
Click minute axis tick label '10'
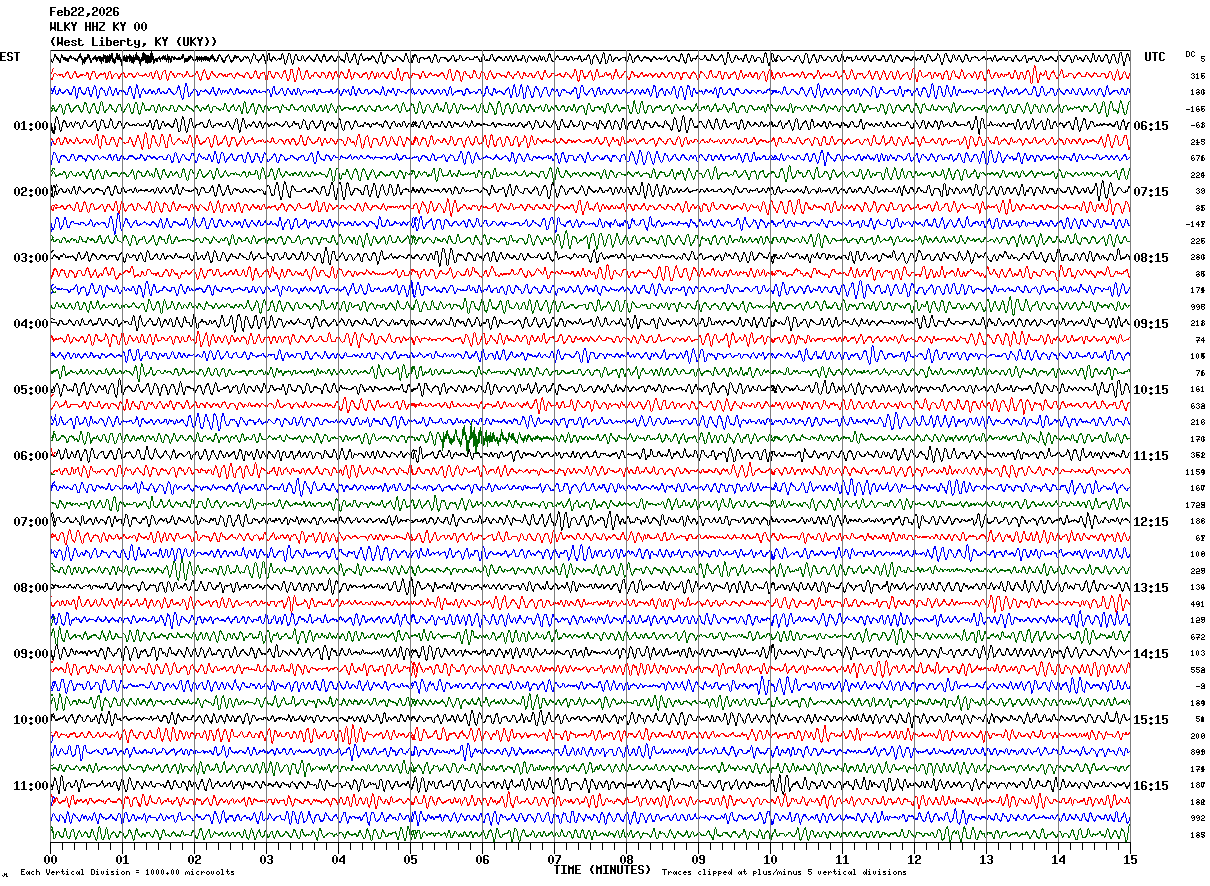tap(770, 860)
